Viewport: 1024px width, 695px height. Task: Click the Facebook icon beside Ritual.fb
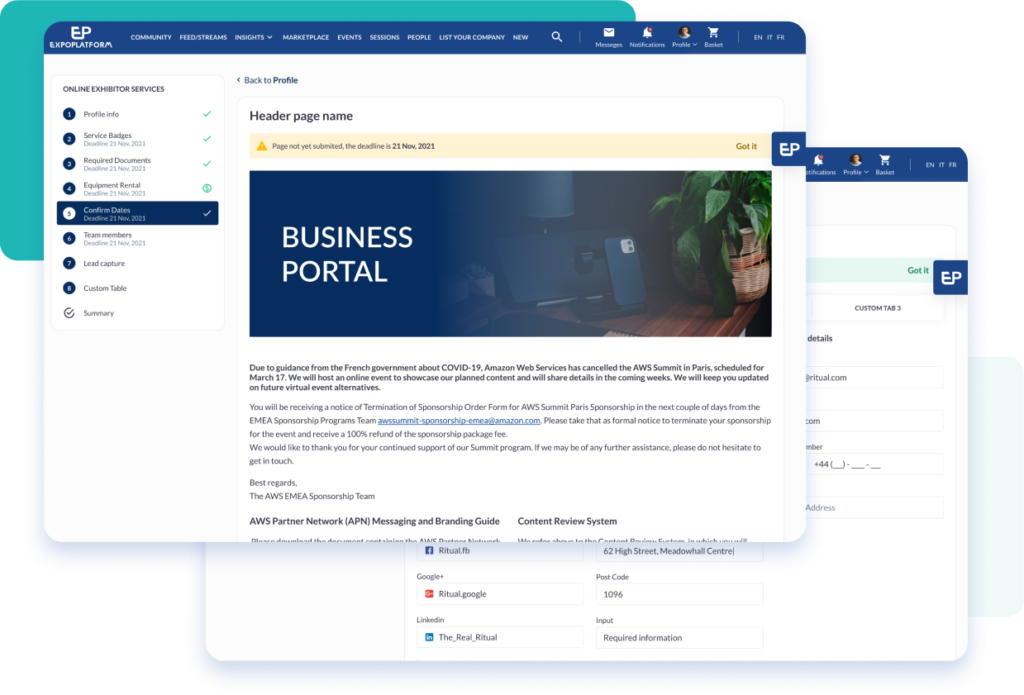click(x=429, y=551)
